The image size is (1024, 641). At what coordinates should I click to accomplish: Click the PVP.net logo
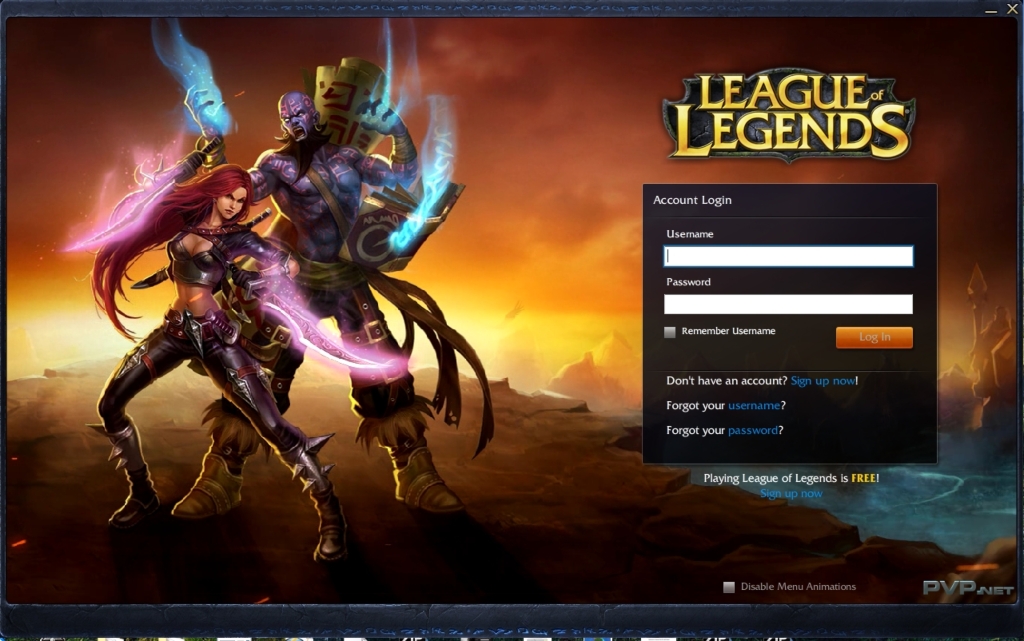click(968, 588)
